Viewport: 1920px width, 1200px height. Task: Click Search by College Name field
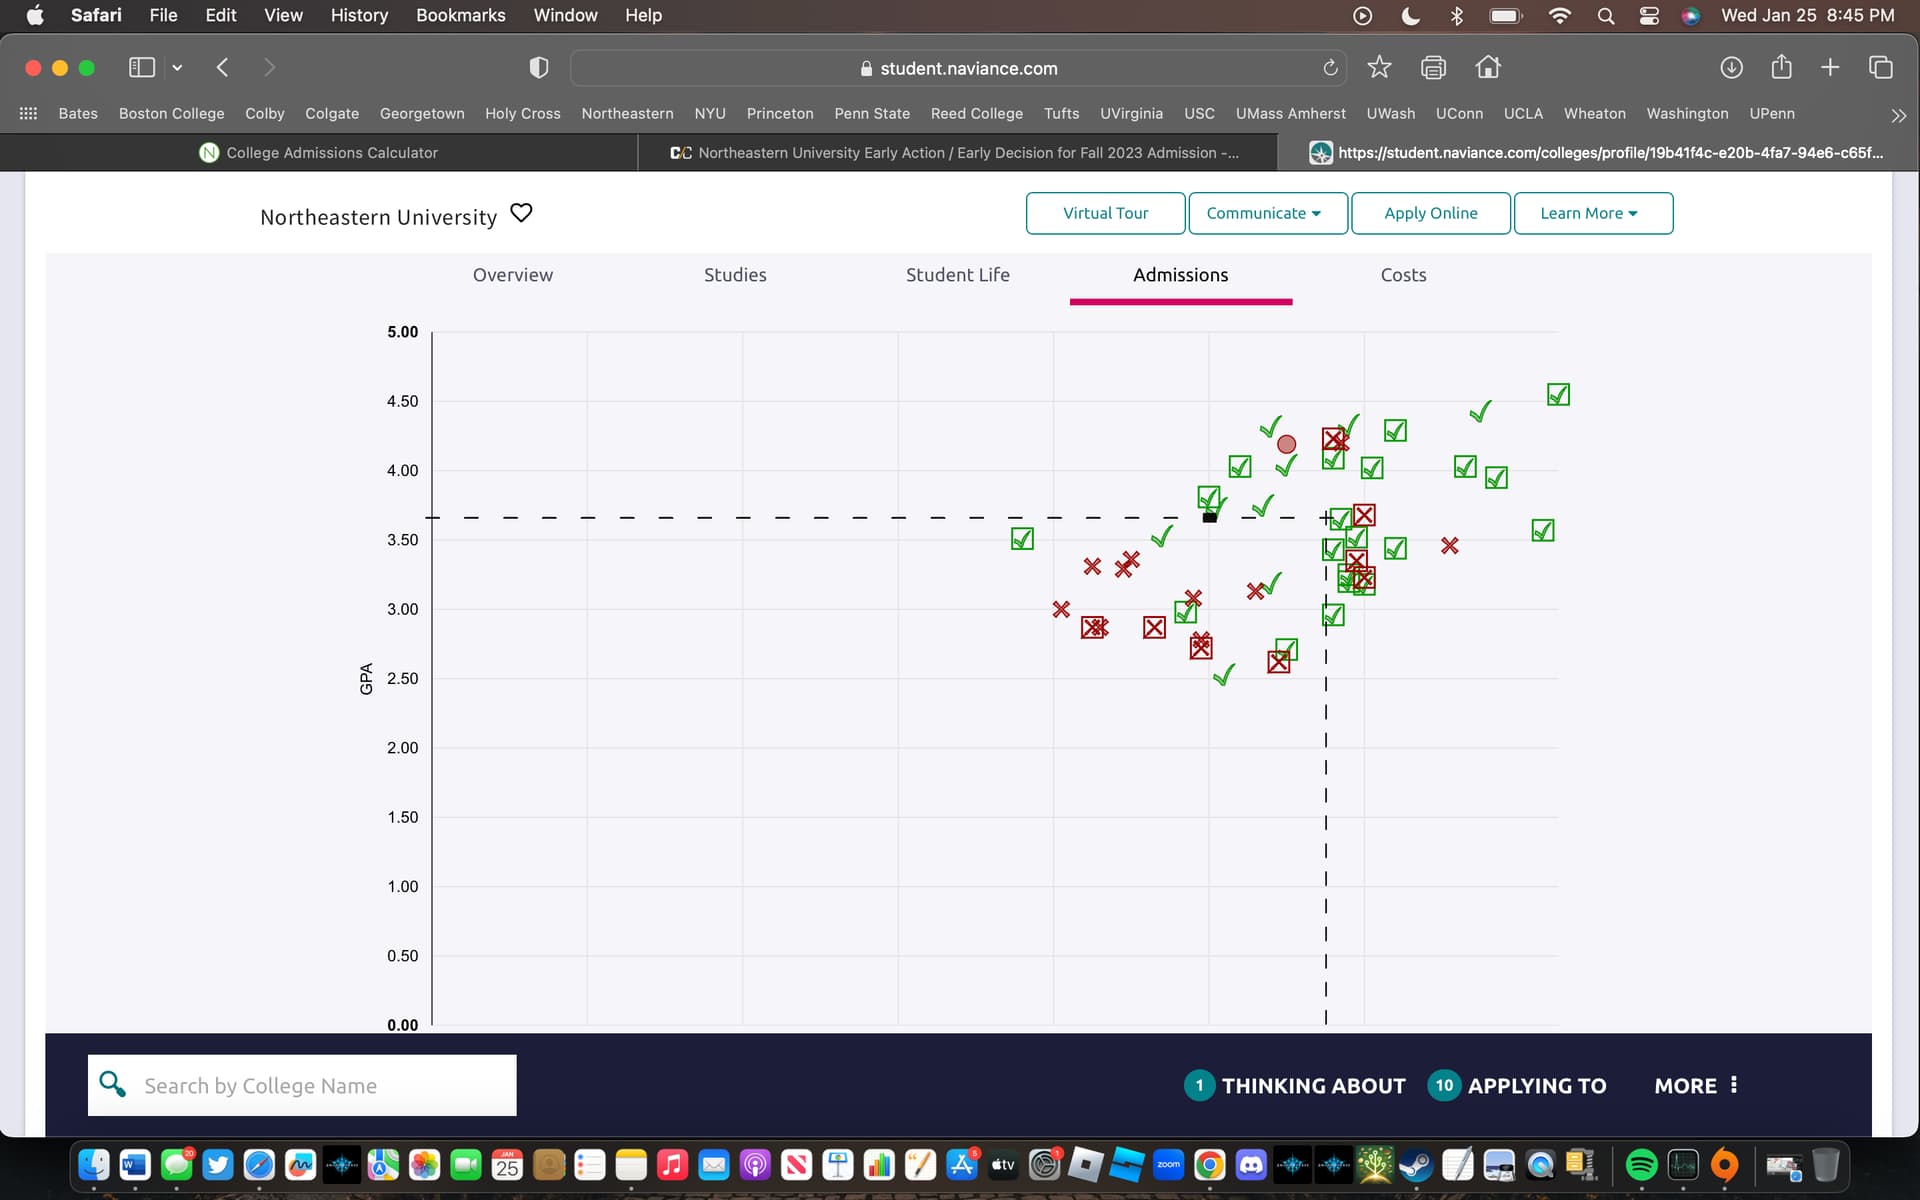[x=302, y=1085]
